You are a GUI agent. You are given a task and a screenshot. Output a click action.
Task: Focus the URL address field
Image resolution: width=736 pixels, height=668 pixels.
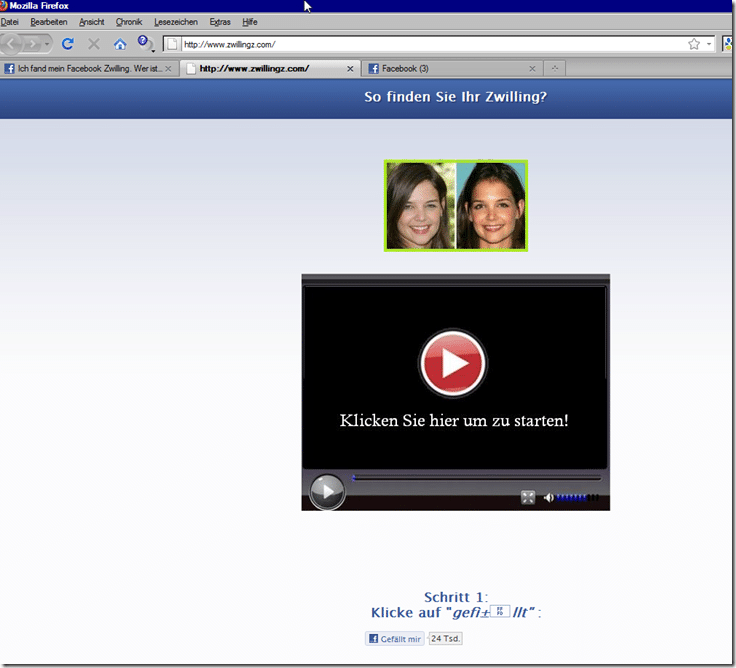point(432,44)
